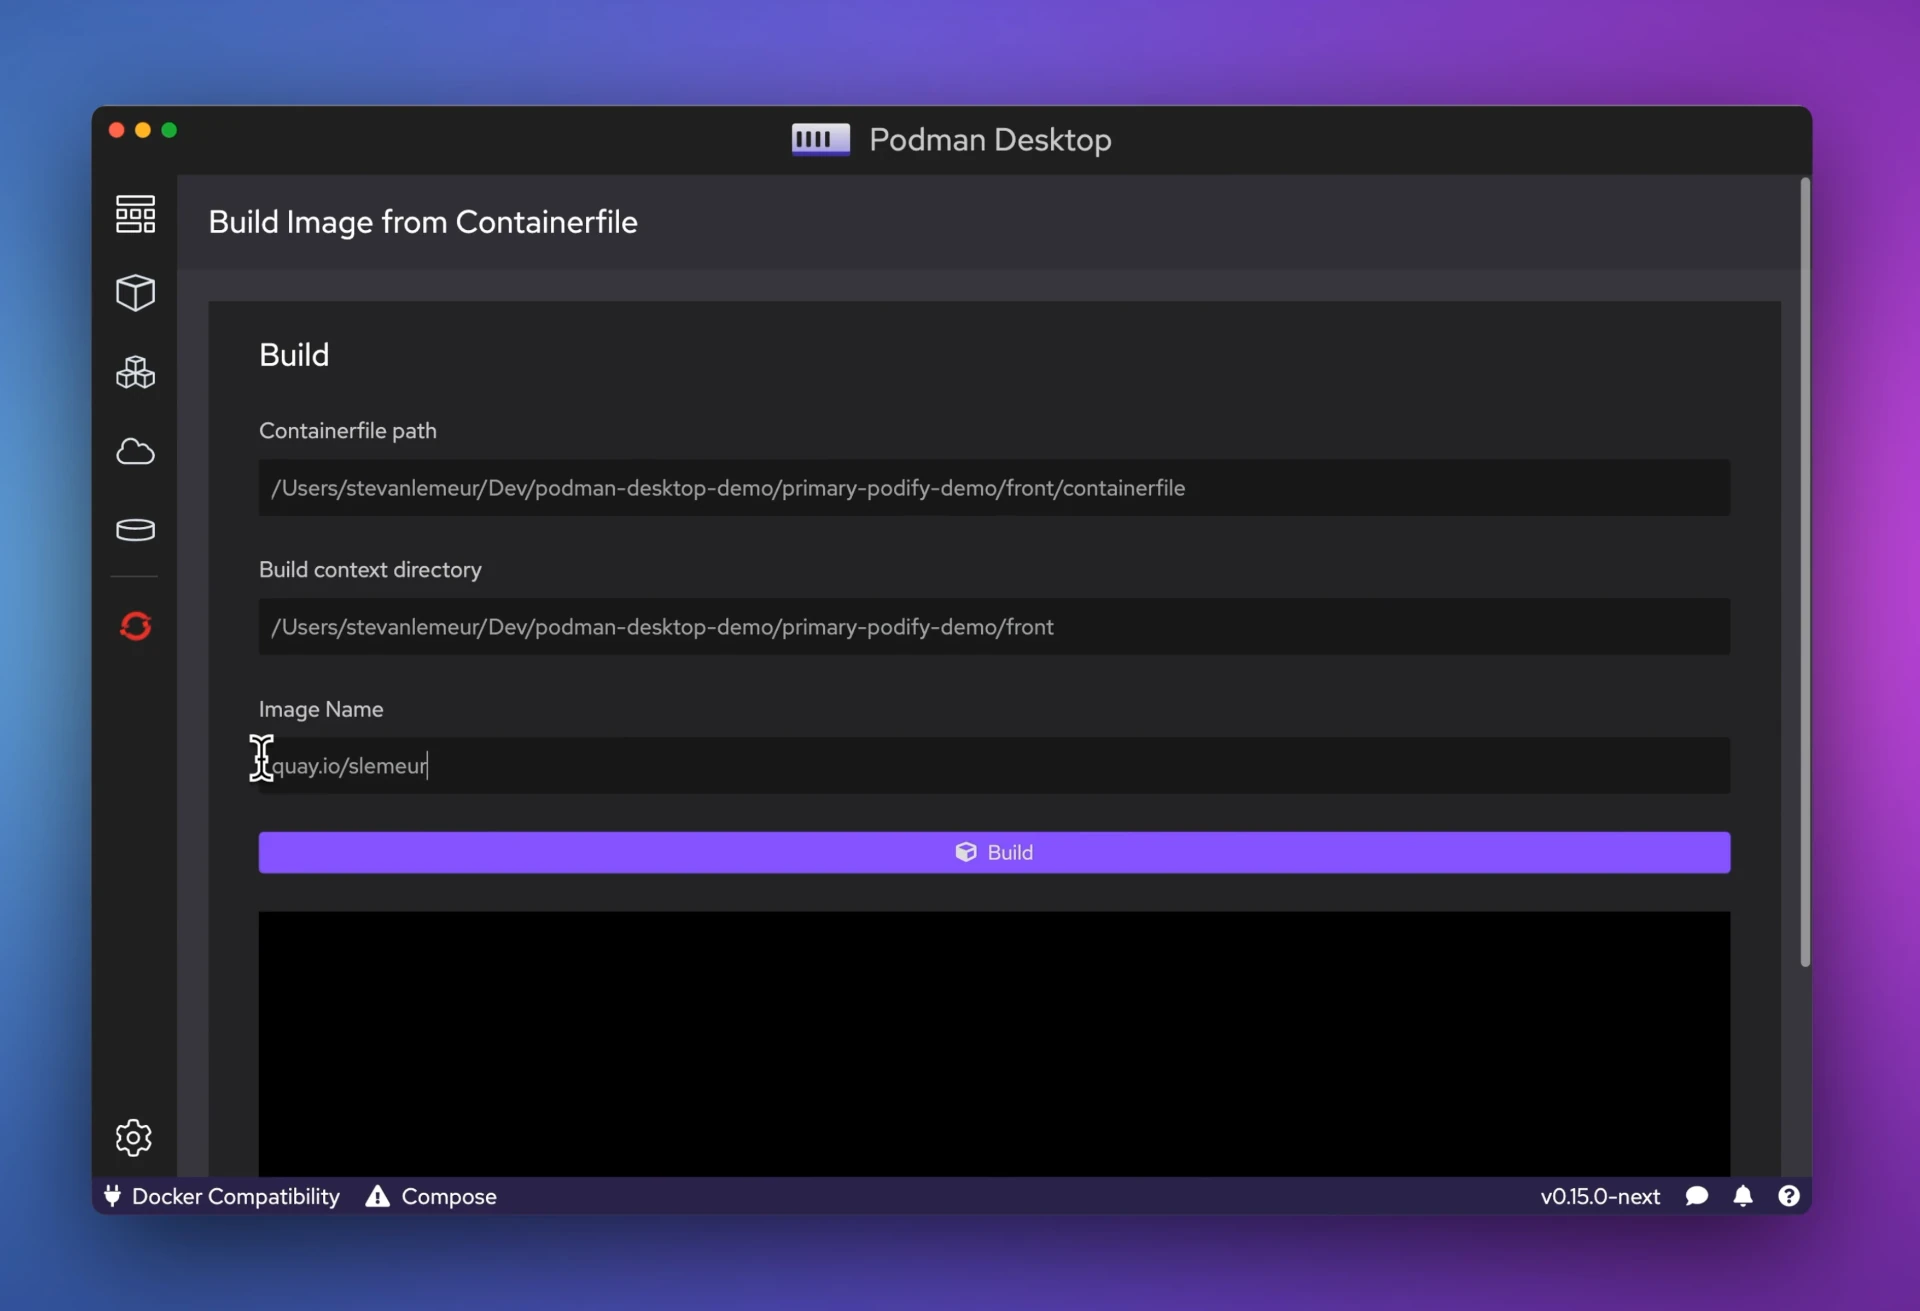Viewport: 1920px width, 1311px height.
Task: Click the v0.15.0-next version label
Action: click(x=1600, y=1196)
